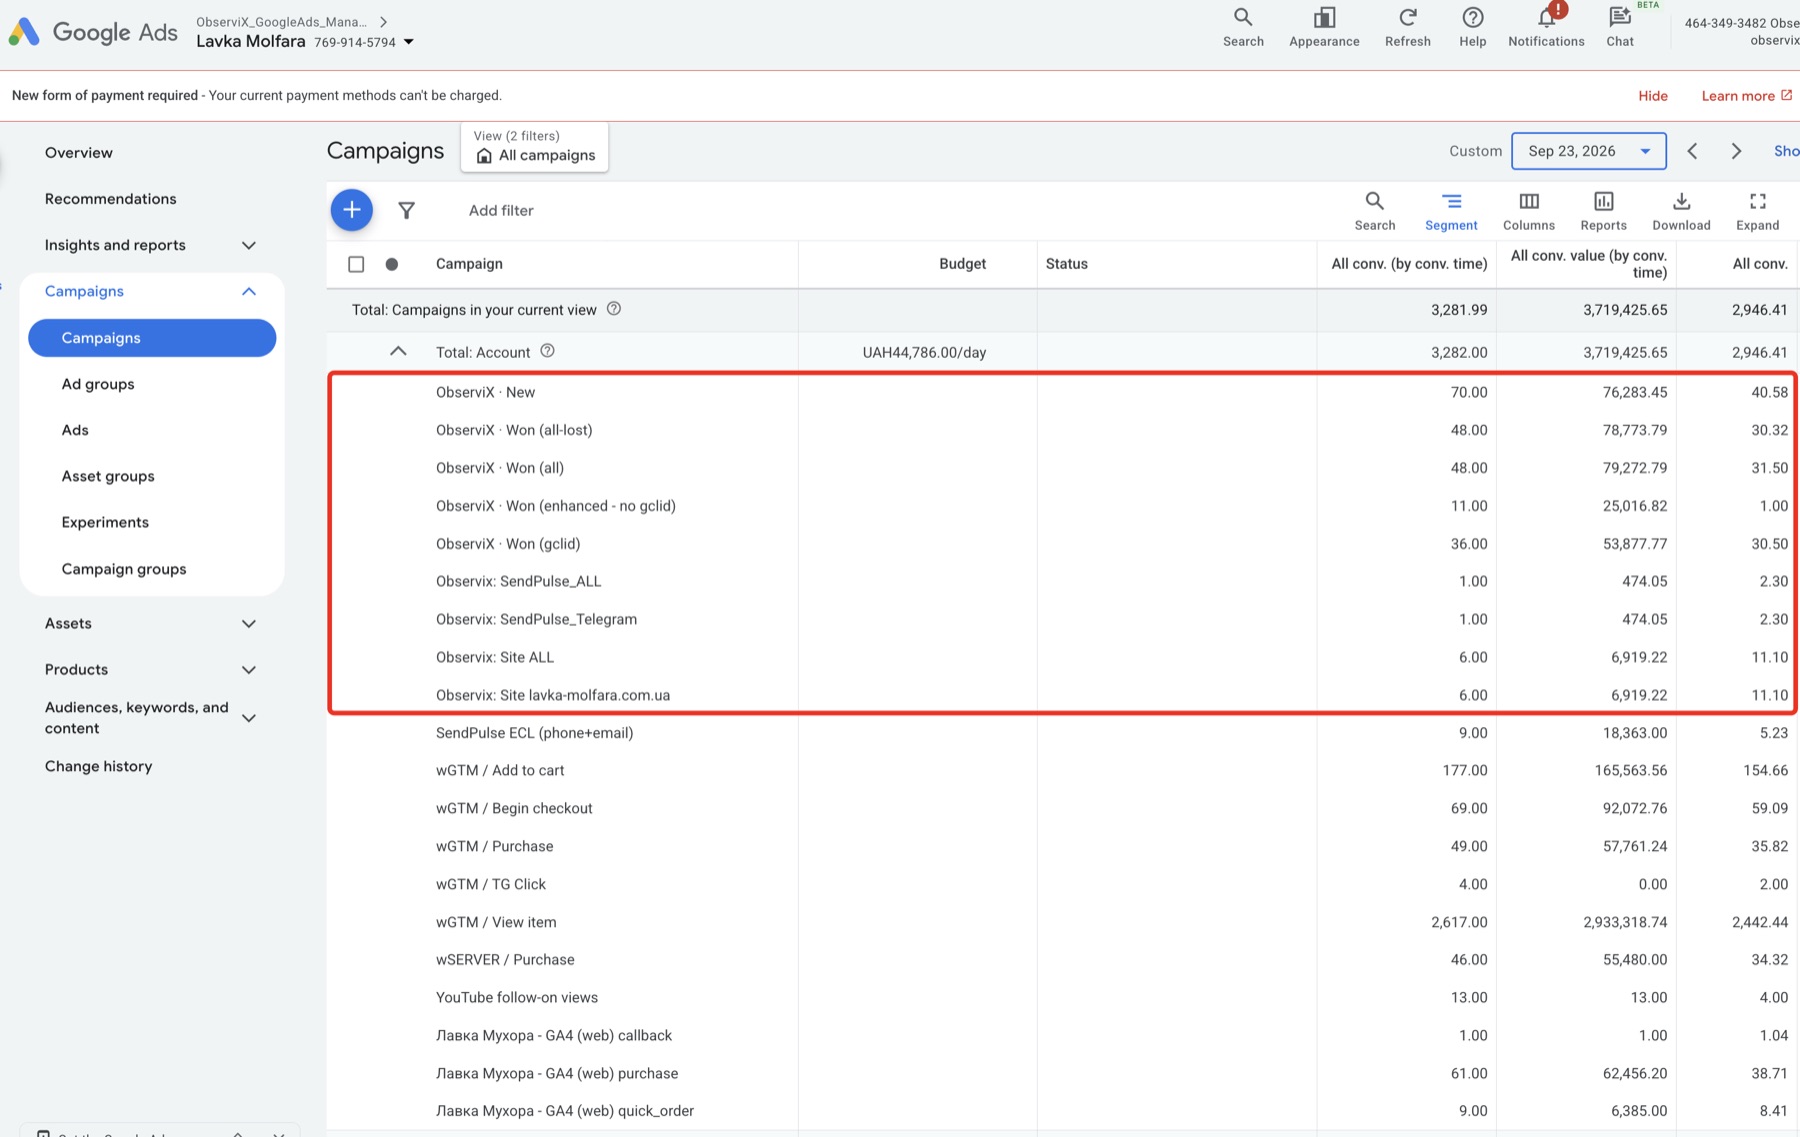The width and height of the screenshot is (1800, 1137).
Task: Sort by All conv. value (by conv. time) header
Action: [1588, 264]
